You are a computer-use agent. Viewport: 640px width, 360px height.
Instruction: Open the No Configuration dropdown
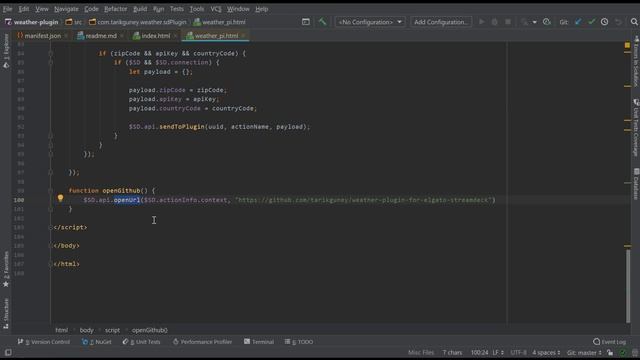370,22
